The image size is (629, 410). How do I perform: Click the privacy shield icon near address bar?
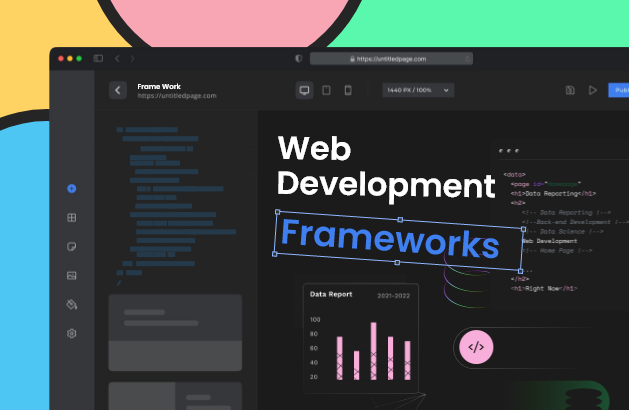coord(298,59)
